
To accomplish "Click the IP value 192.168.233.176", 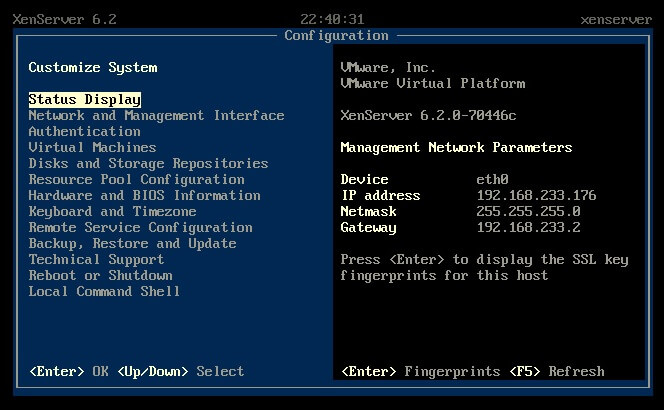I will 537,196.
